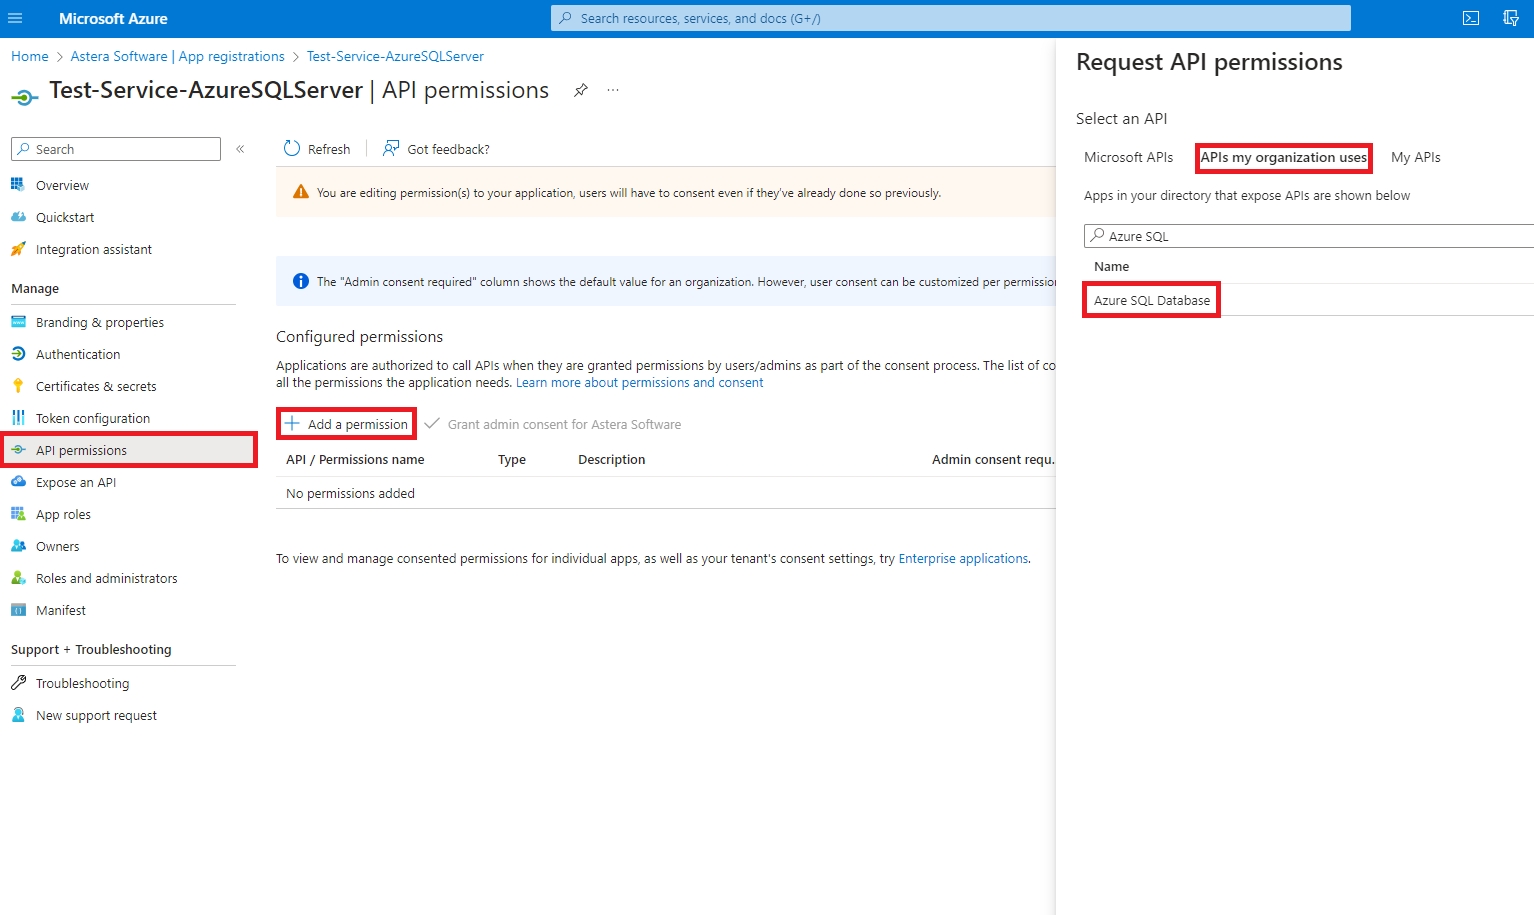Click the warning triangle icon in the banner
The image size is (1534, 915).
[300, 192]
